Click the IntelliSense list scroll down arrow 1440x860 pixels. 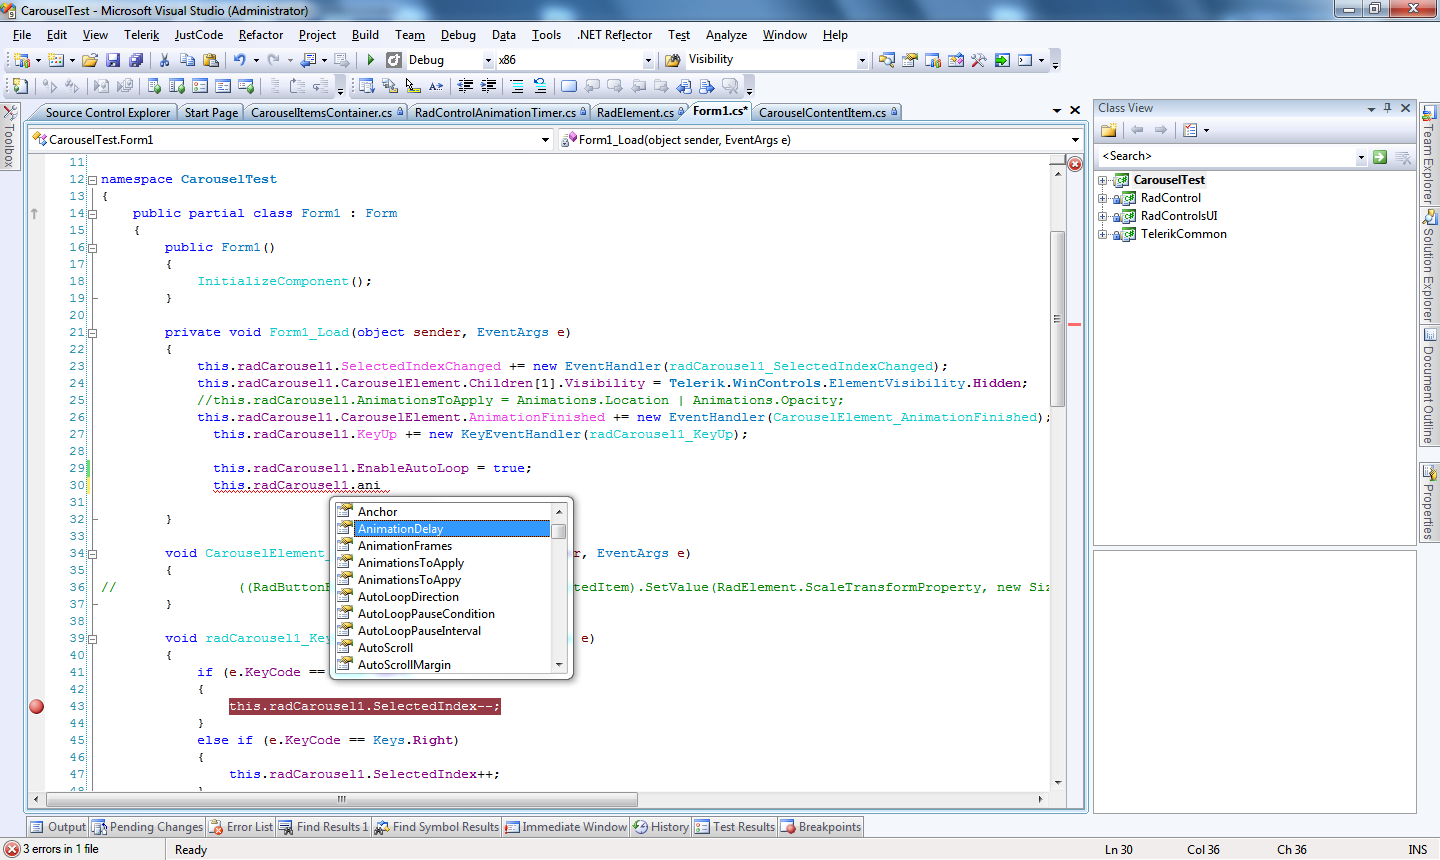[x=559, y=665]
